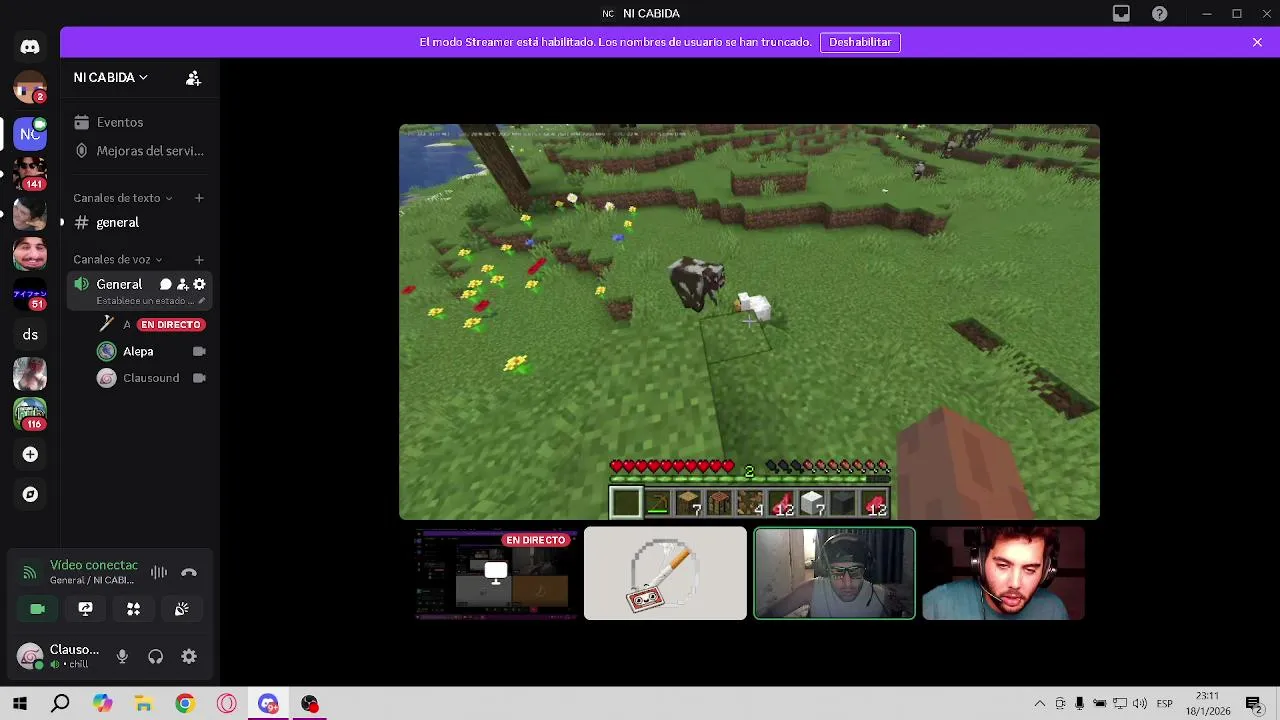Open user settings gear icon
Viewport: 1280px width, 720px height.
(189, 657)
